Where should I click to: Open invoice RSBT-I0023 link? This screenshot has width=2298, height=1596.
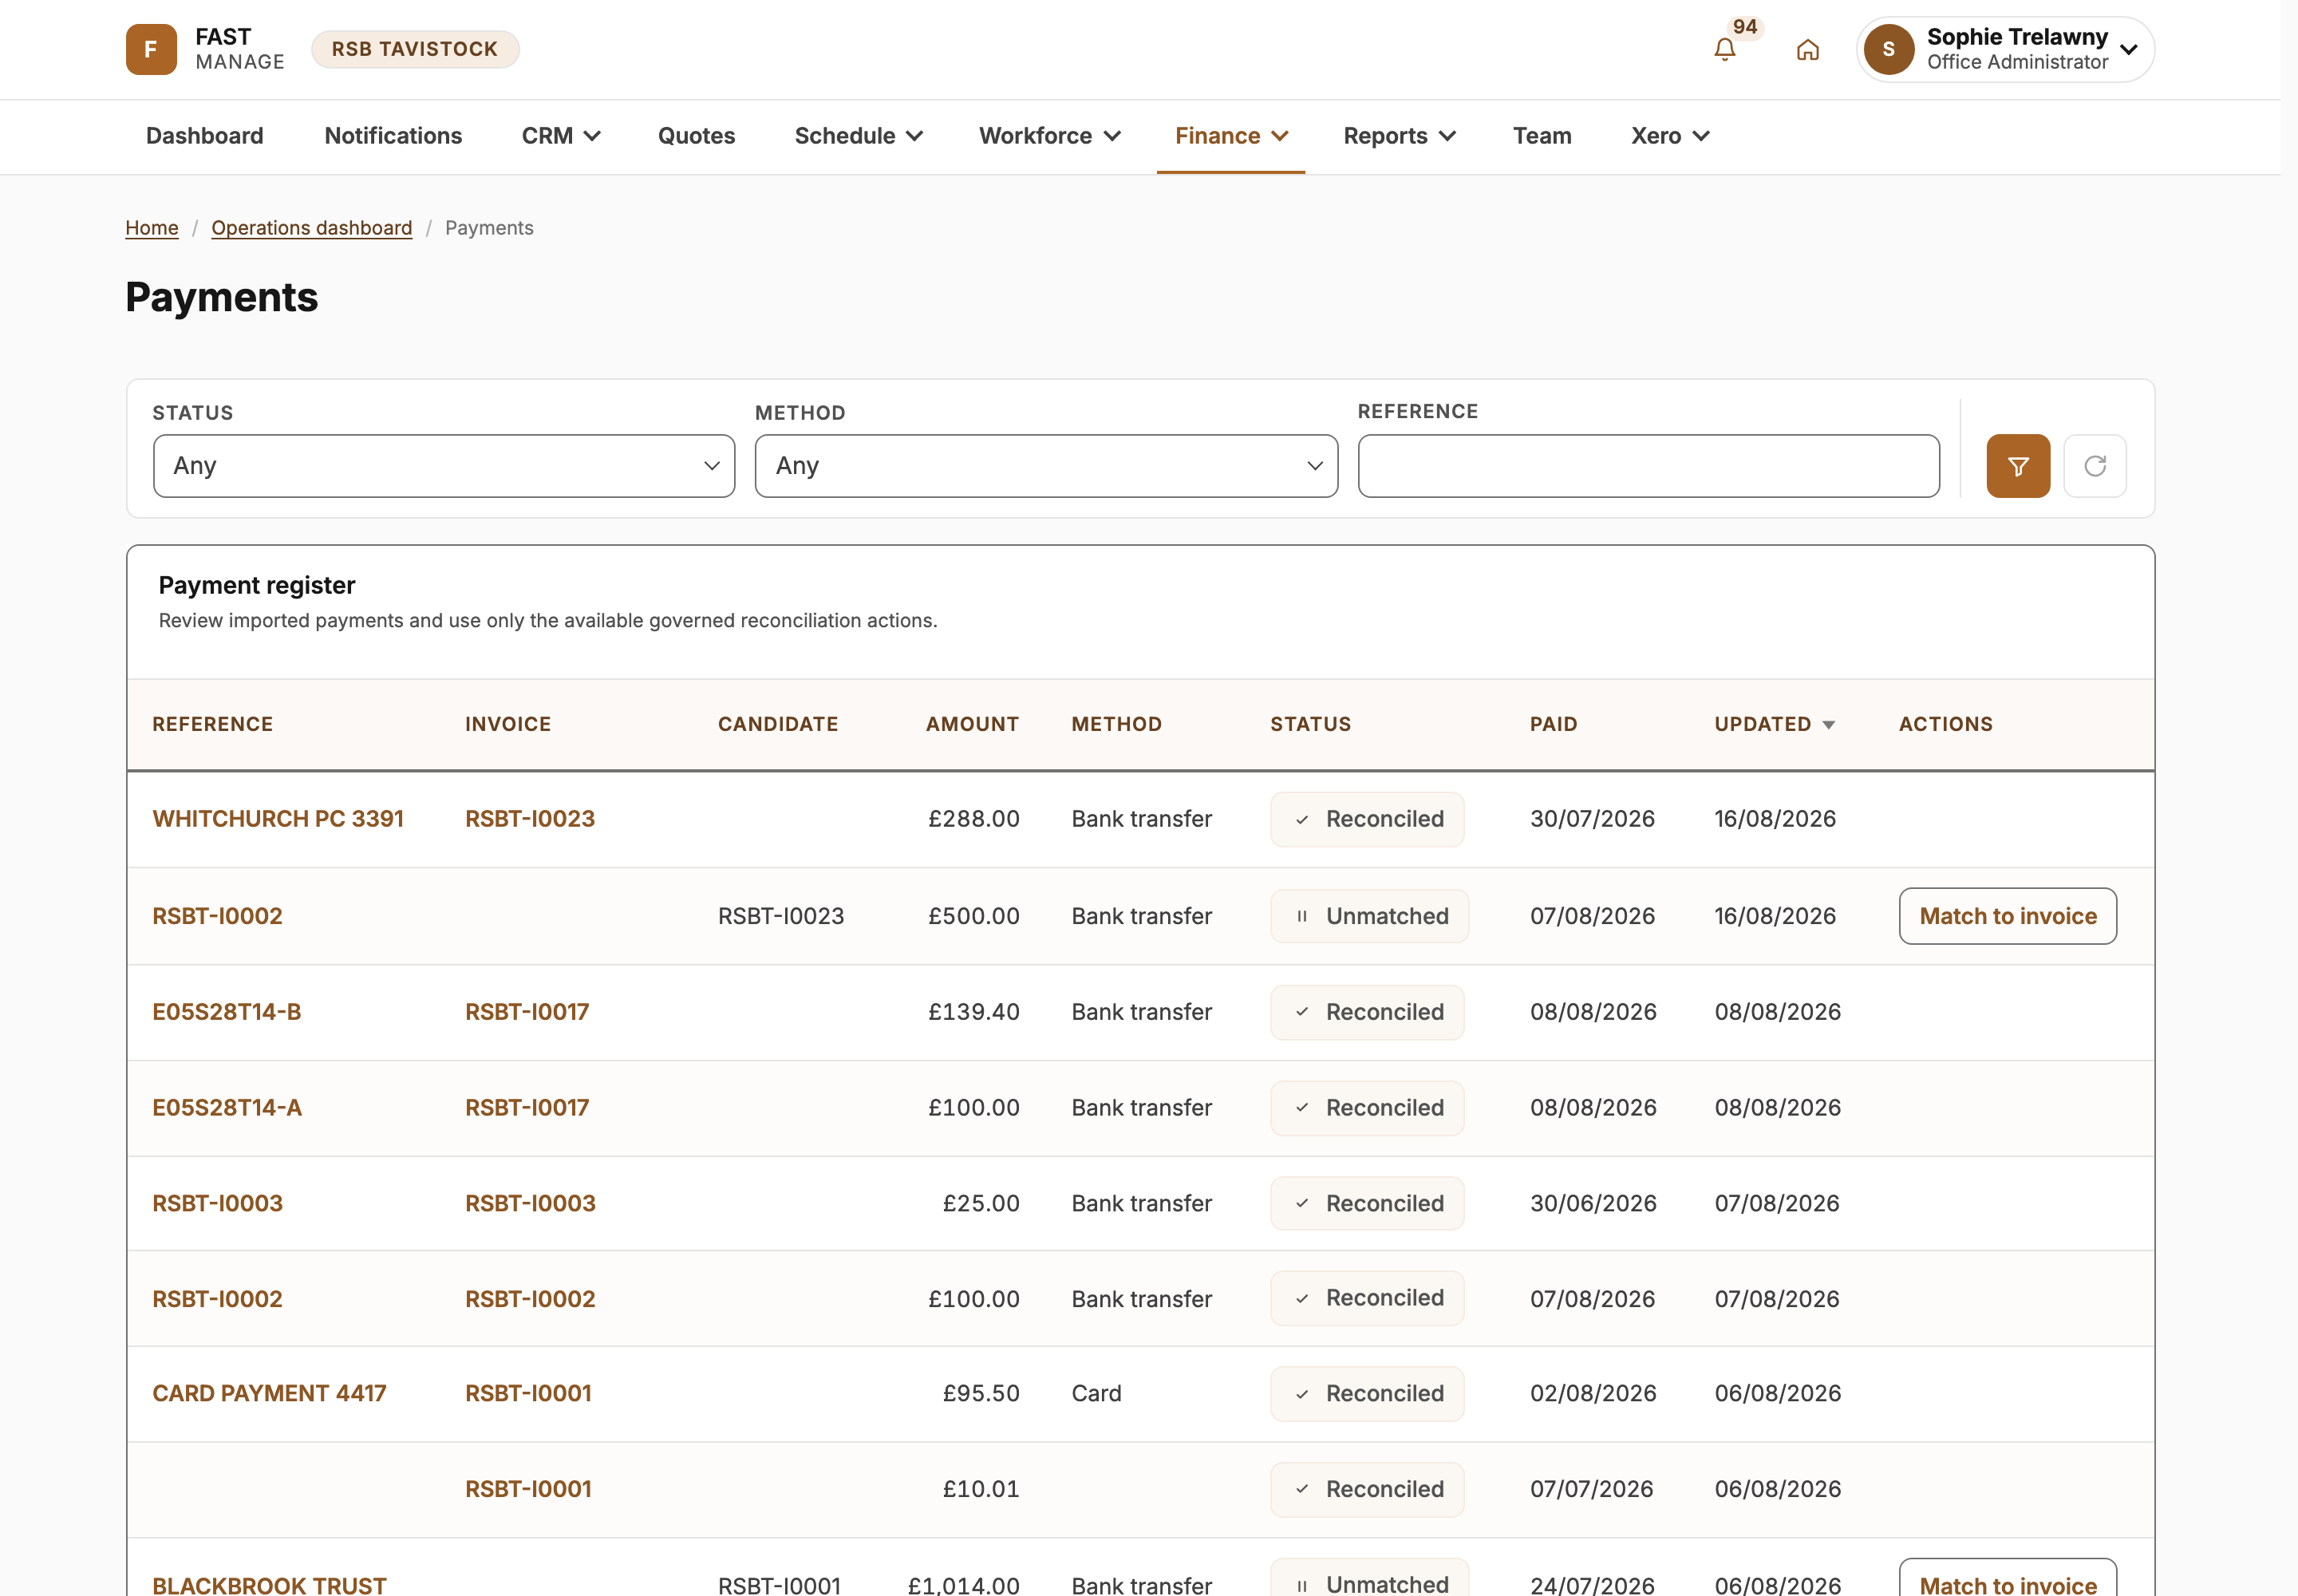pyautogui.click(x=530, y=819)
